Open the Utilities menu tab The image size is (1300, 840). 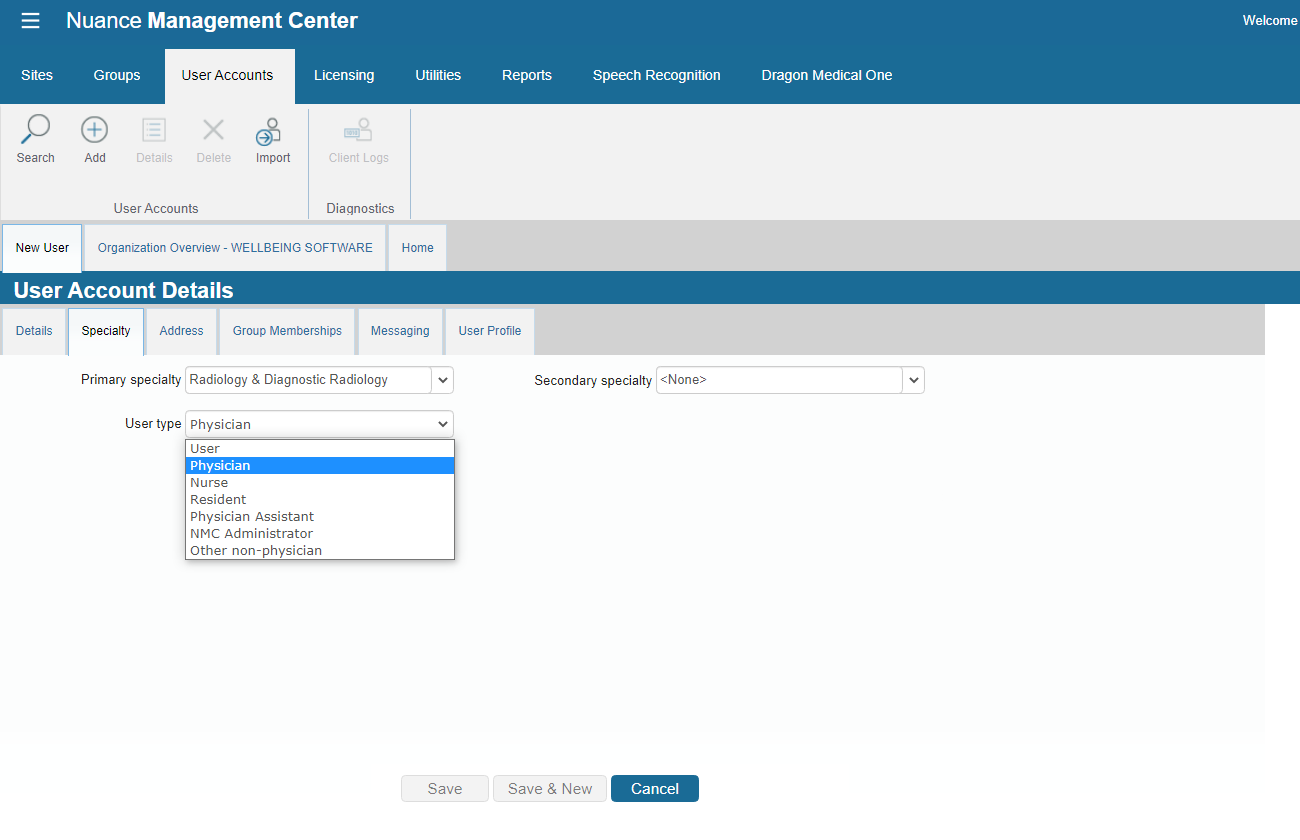pyautogui.click(x=438, y=76)
